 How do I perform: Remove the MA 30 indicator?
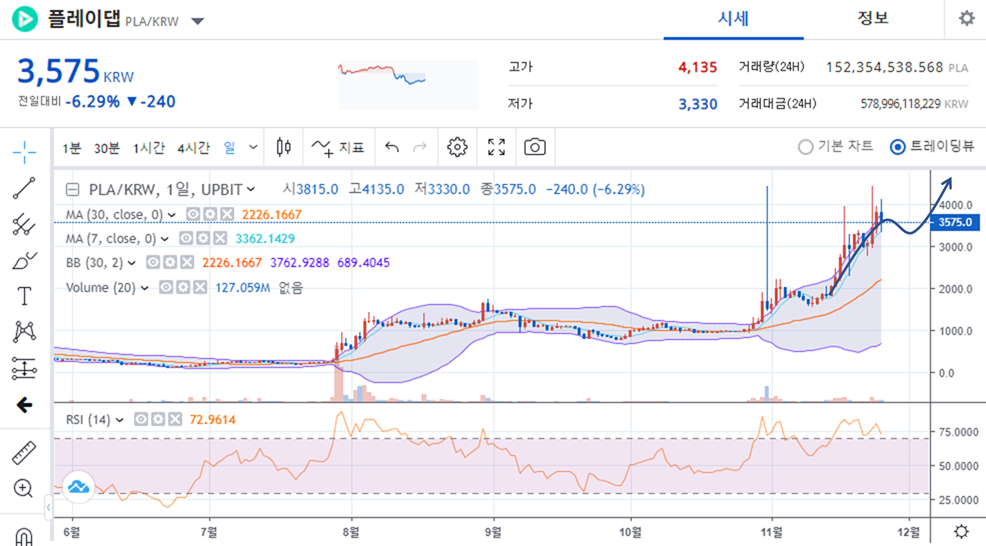pos(227,214)
